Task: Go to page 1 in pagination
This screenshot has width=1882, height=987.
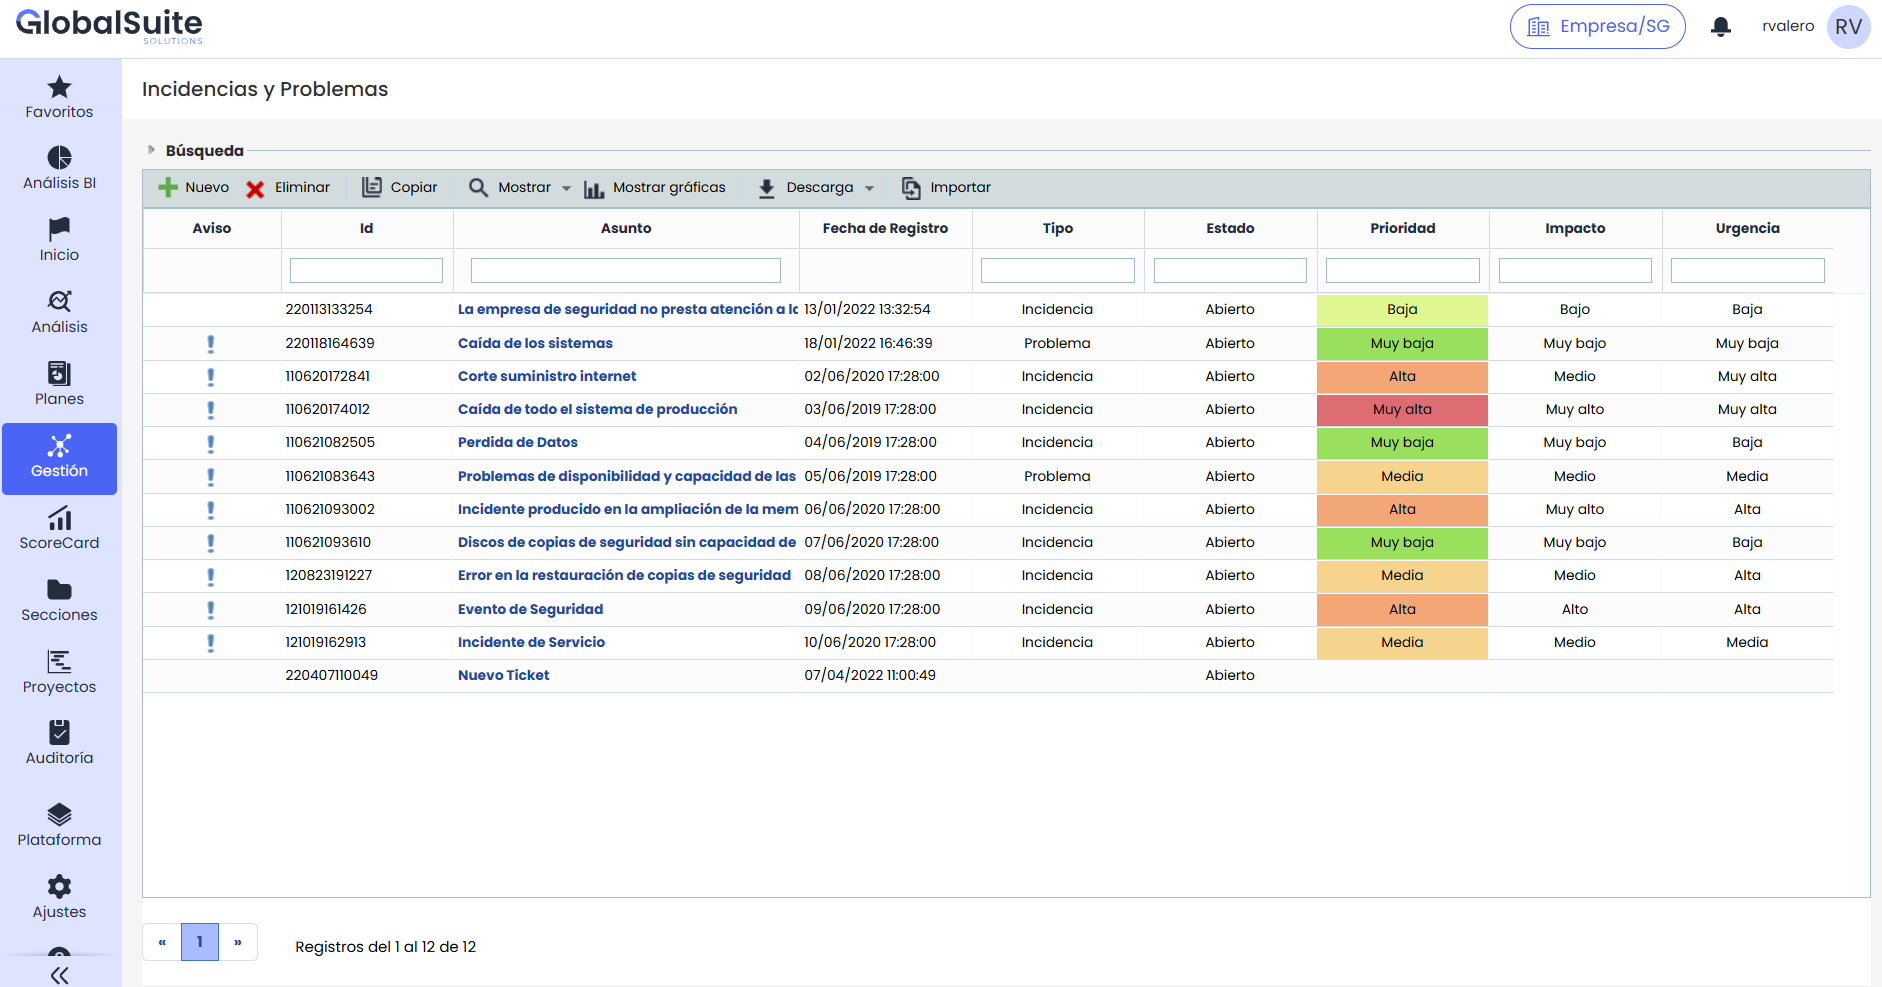Action: [x=200, y=942]
